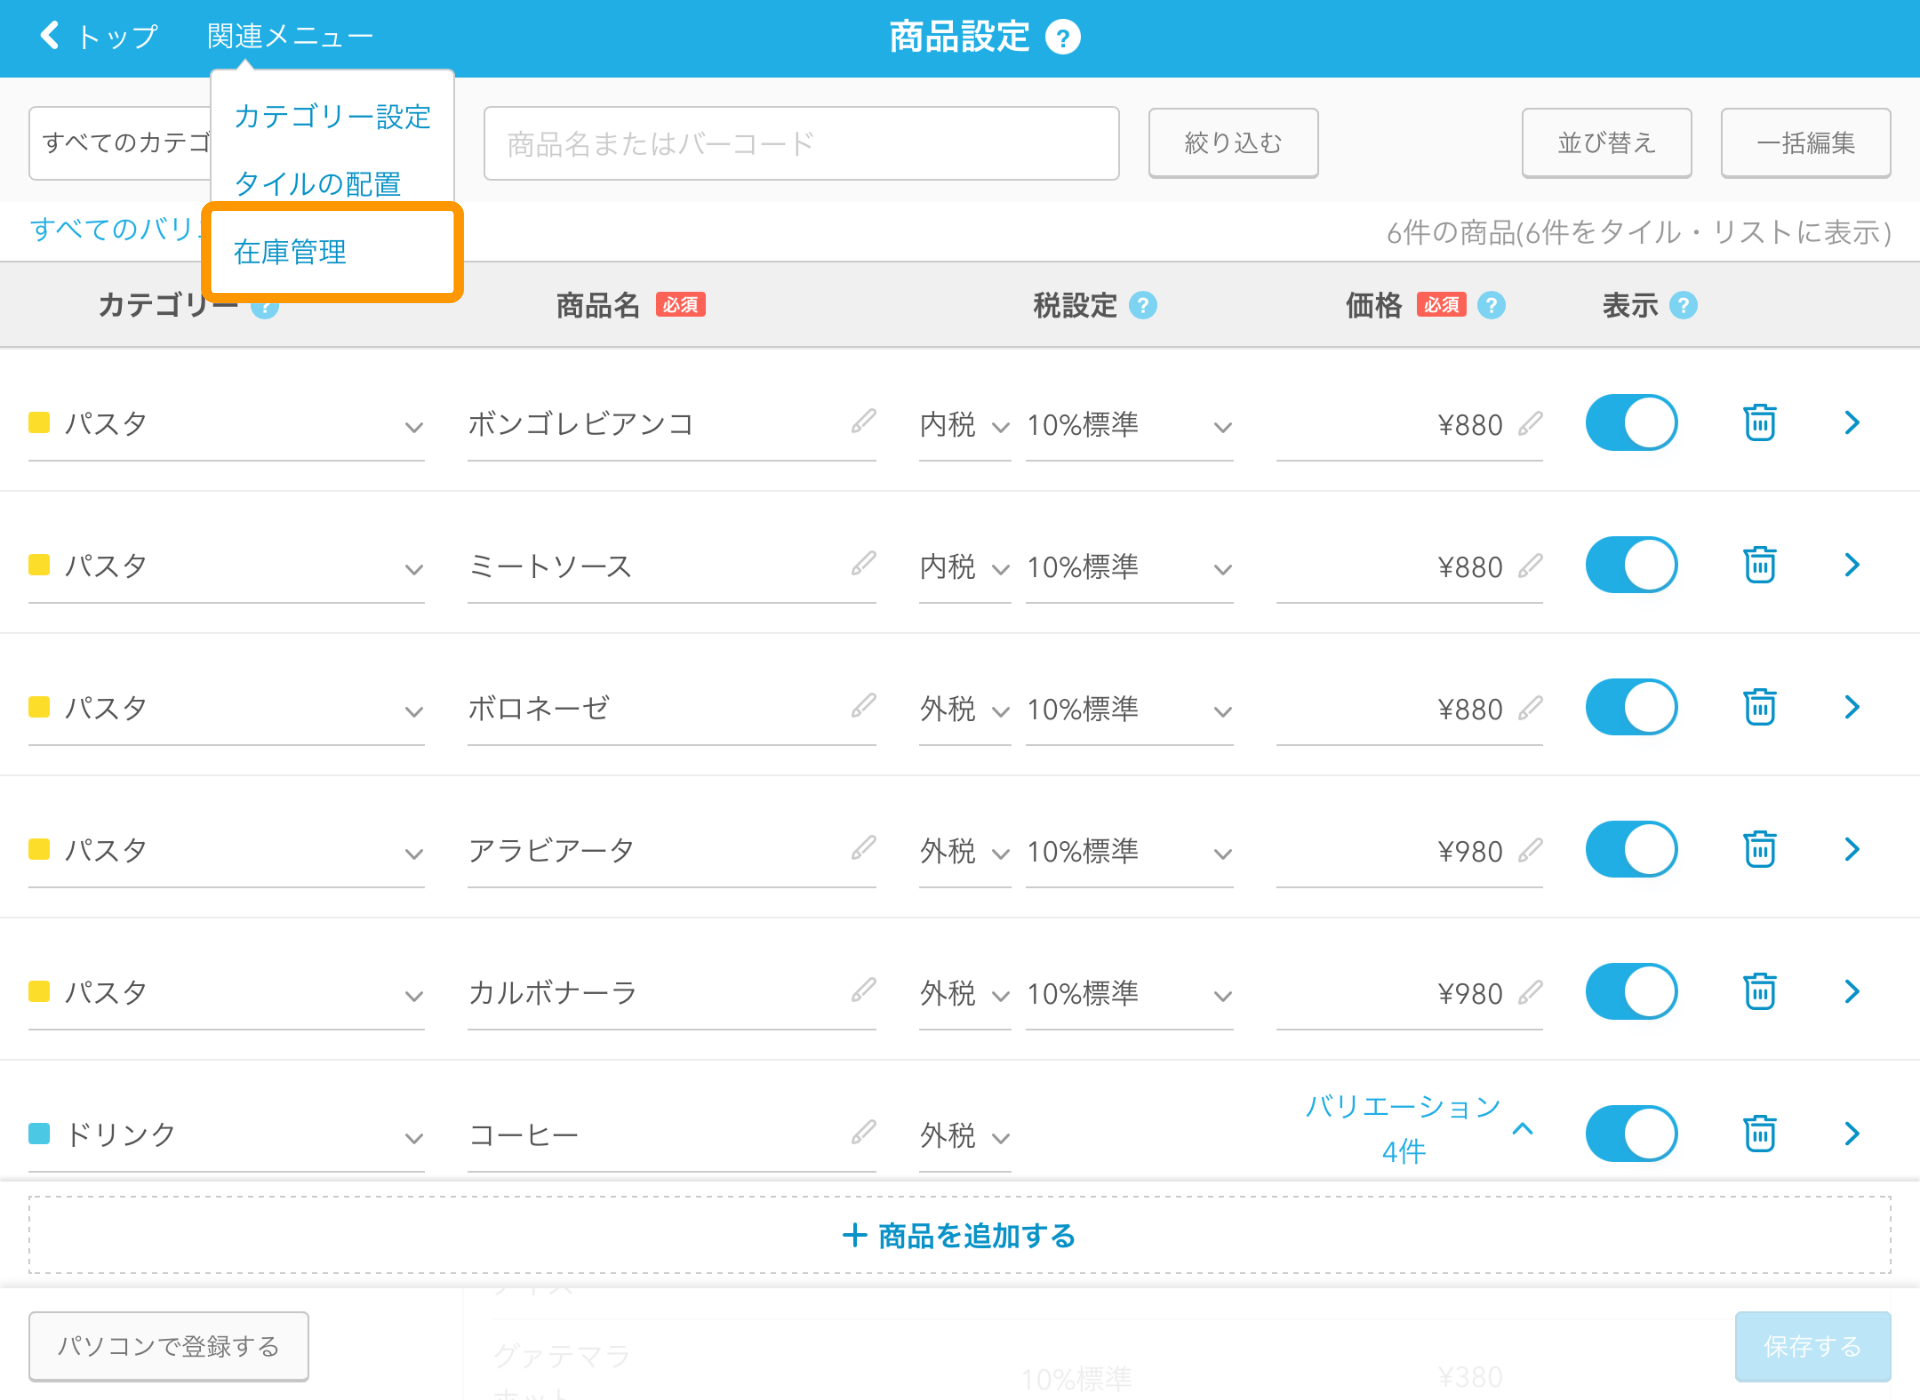
Task: Click the 並び替え sort button
Action: pyautogui.click(x=1606, y=143)
